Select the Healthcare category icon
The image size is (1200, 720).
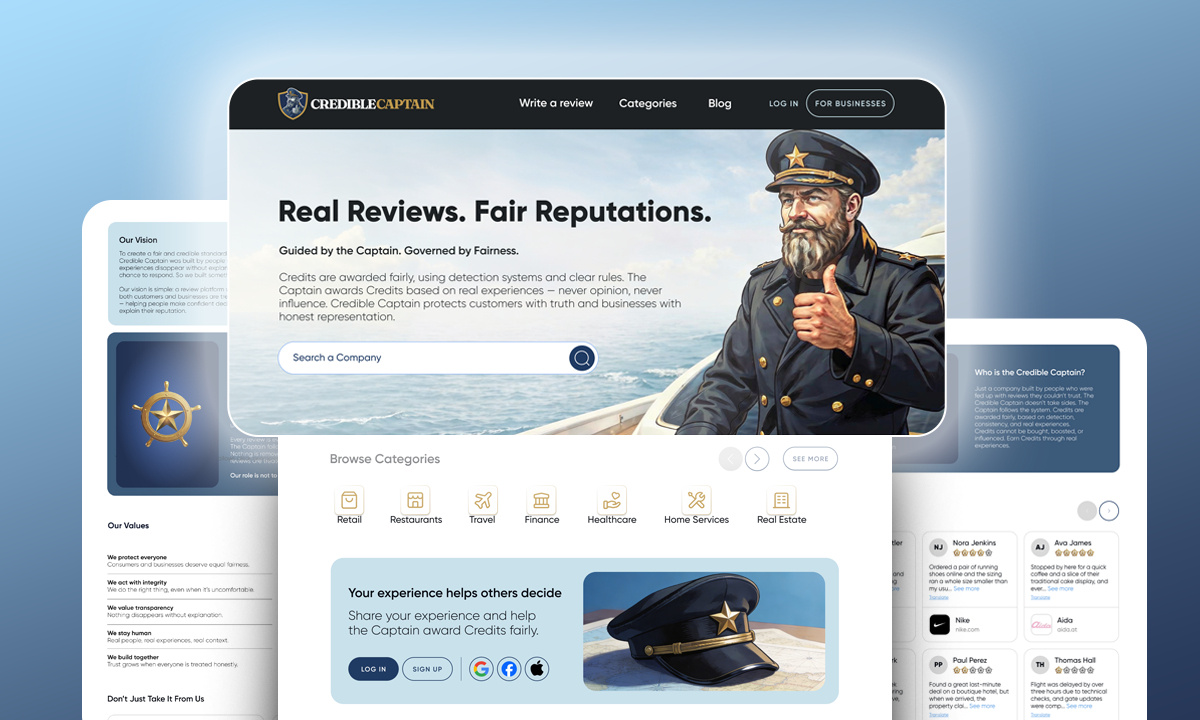tap(612, 500)
